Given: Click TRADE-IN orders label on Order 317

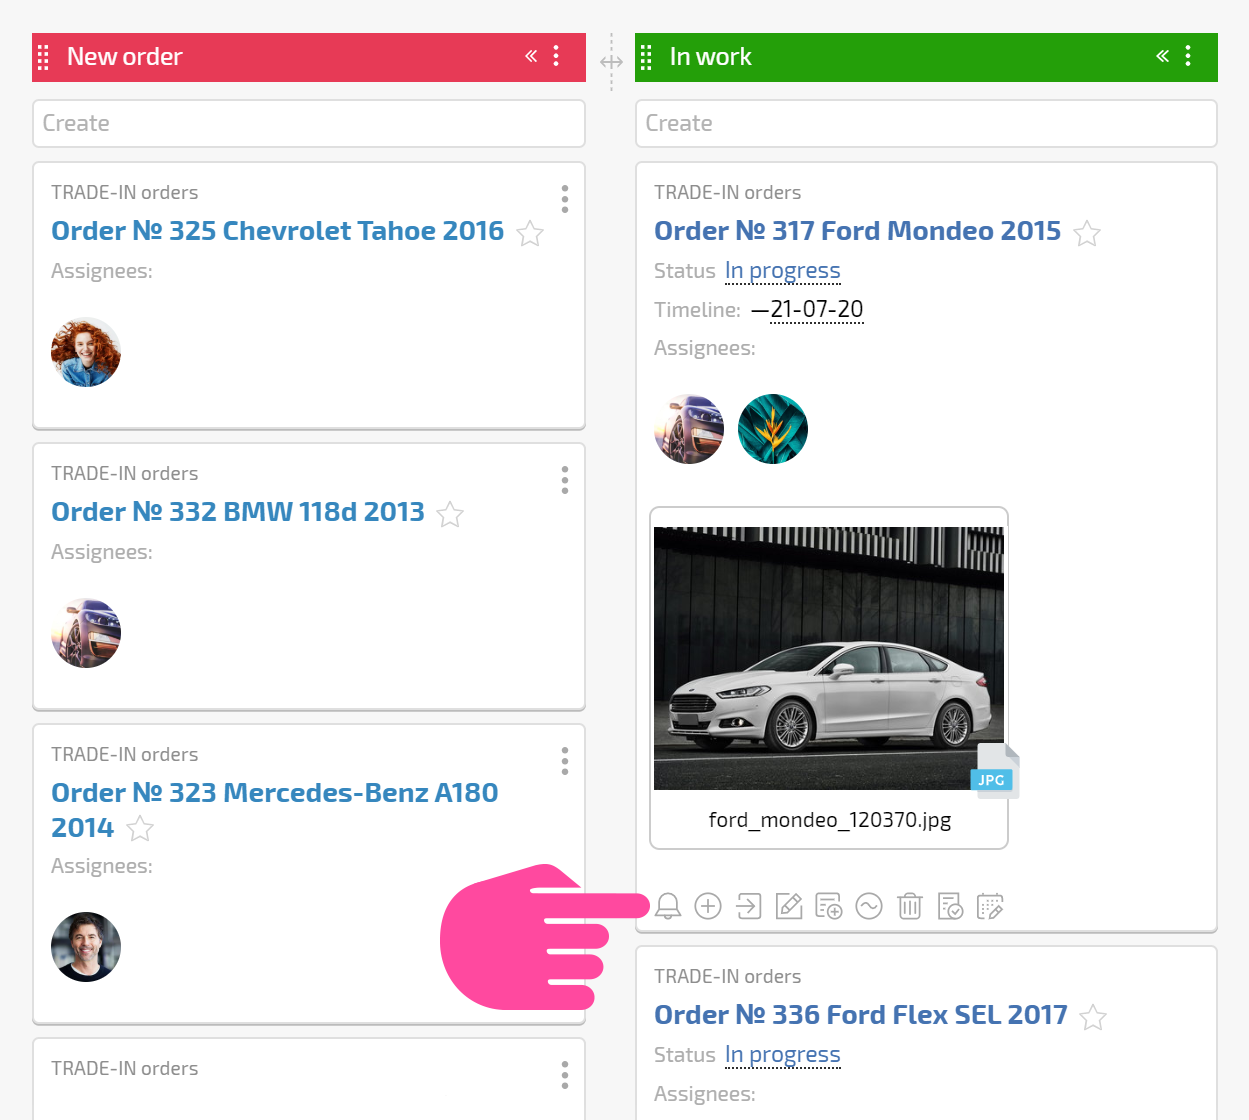Looking at the screenshot, I should (x=728, y=192).
